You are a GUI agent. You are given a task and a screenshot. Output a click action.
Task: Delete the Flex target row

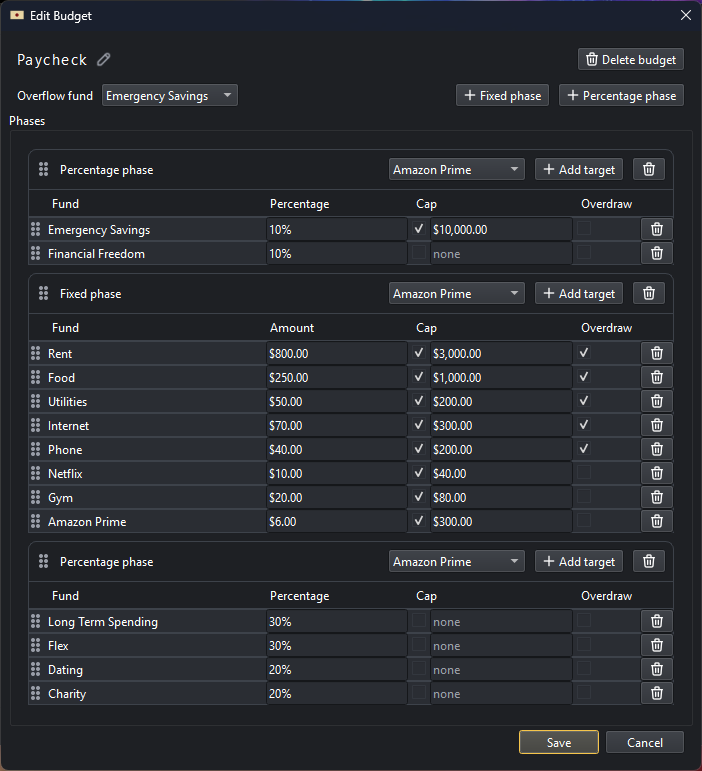pyautogui.click(x=656, y=646)
